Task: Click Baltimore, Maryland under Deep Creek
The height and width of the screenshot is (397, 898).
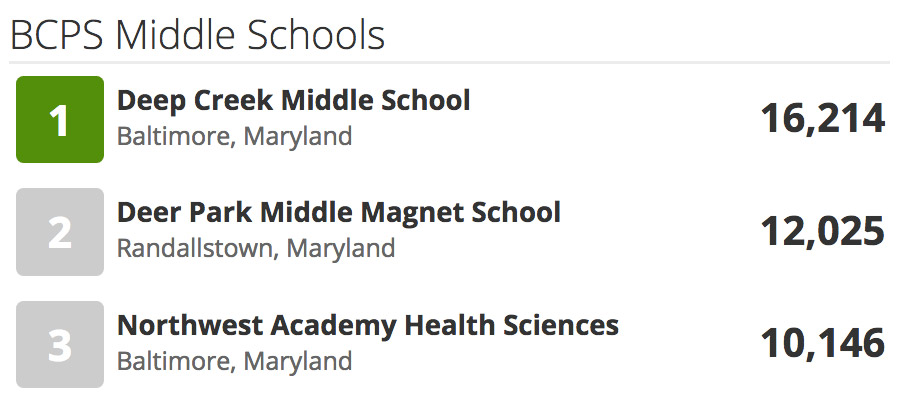Action: pos(235,136)
